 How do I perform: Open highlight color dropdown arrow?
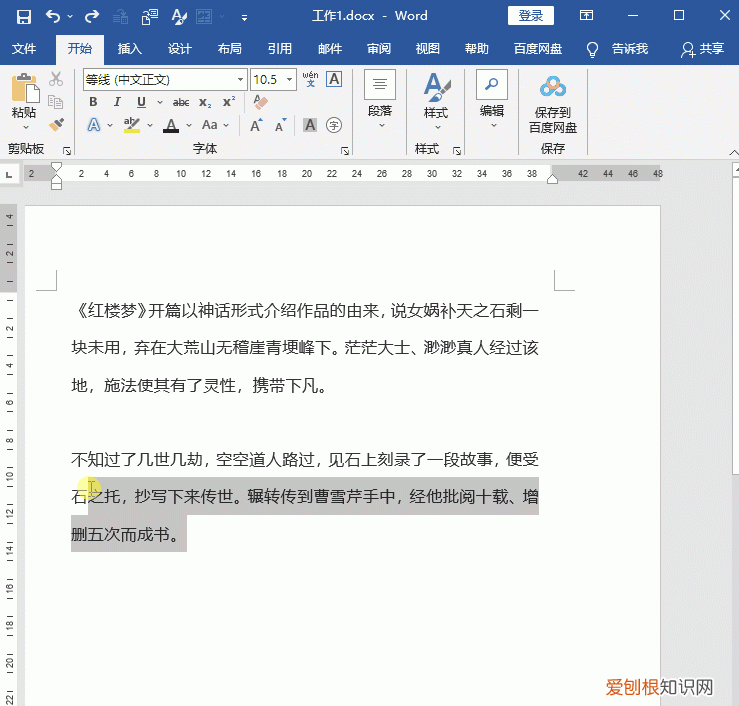(150, 125)
